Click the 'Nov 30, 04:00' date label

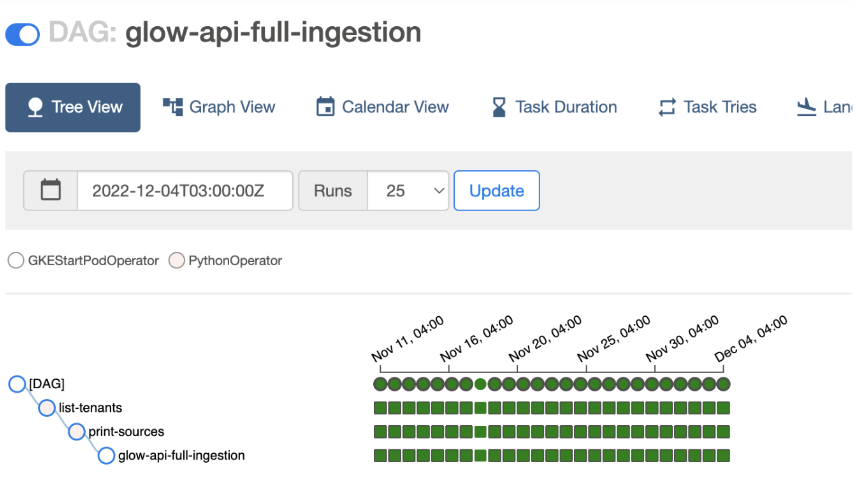682,339
